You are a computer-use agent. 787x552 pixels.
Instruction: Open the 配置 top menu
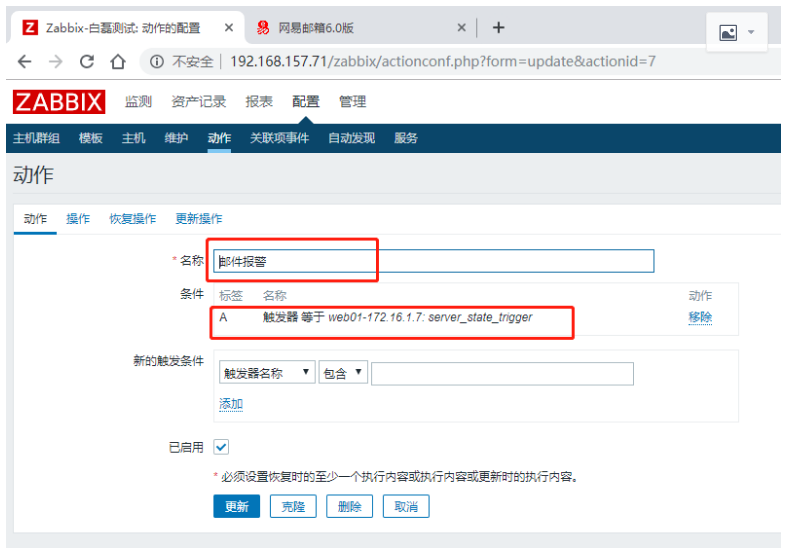(306, 102)
